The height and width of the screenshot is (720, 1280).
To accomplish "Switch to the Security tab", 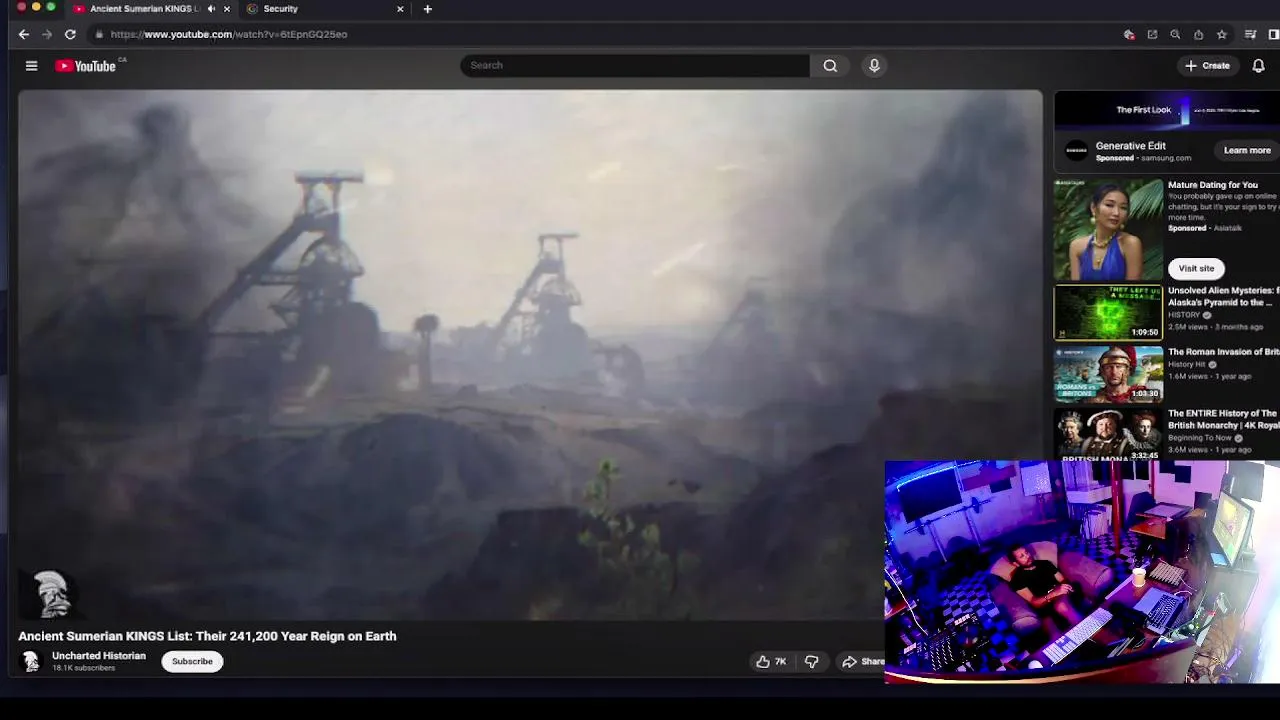I will [x=324, y=9].
